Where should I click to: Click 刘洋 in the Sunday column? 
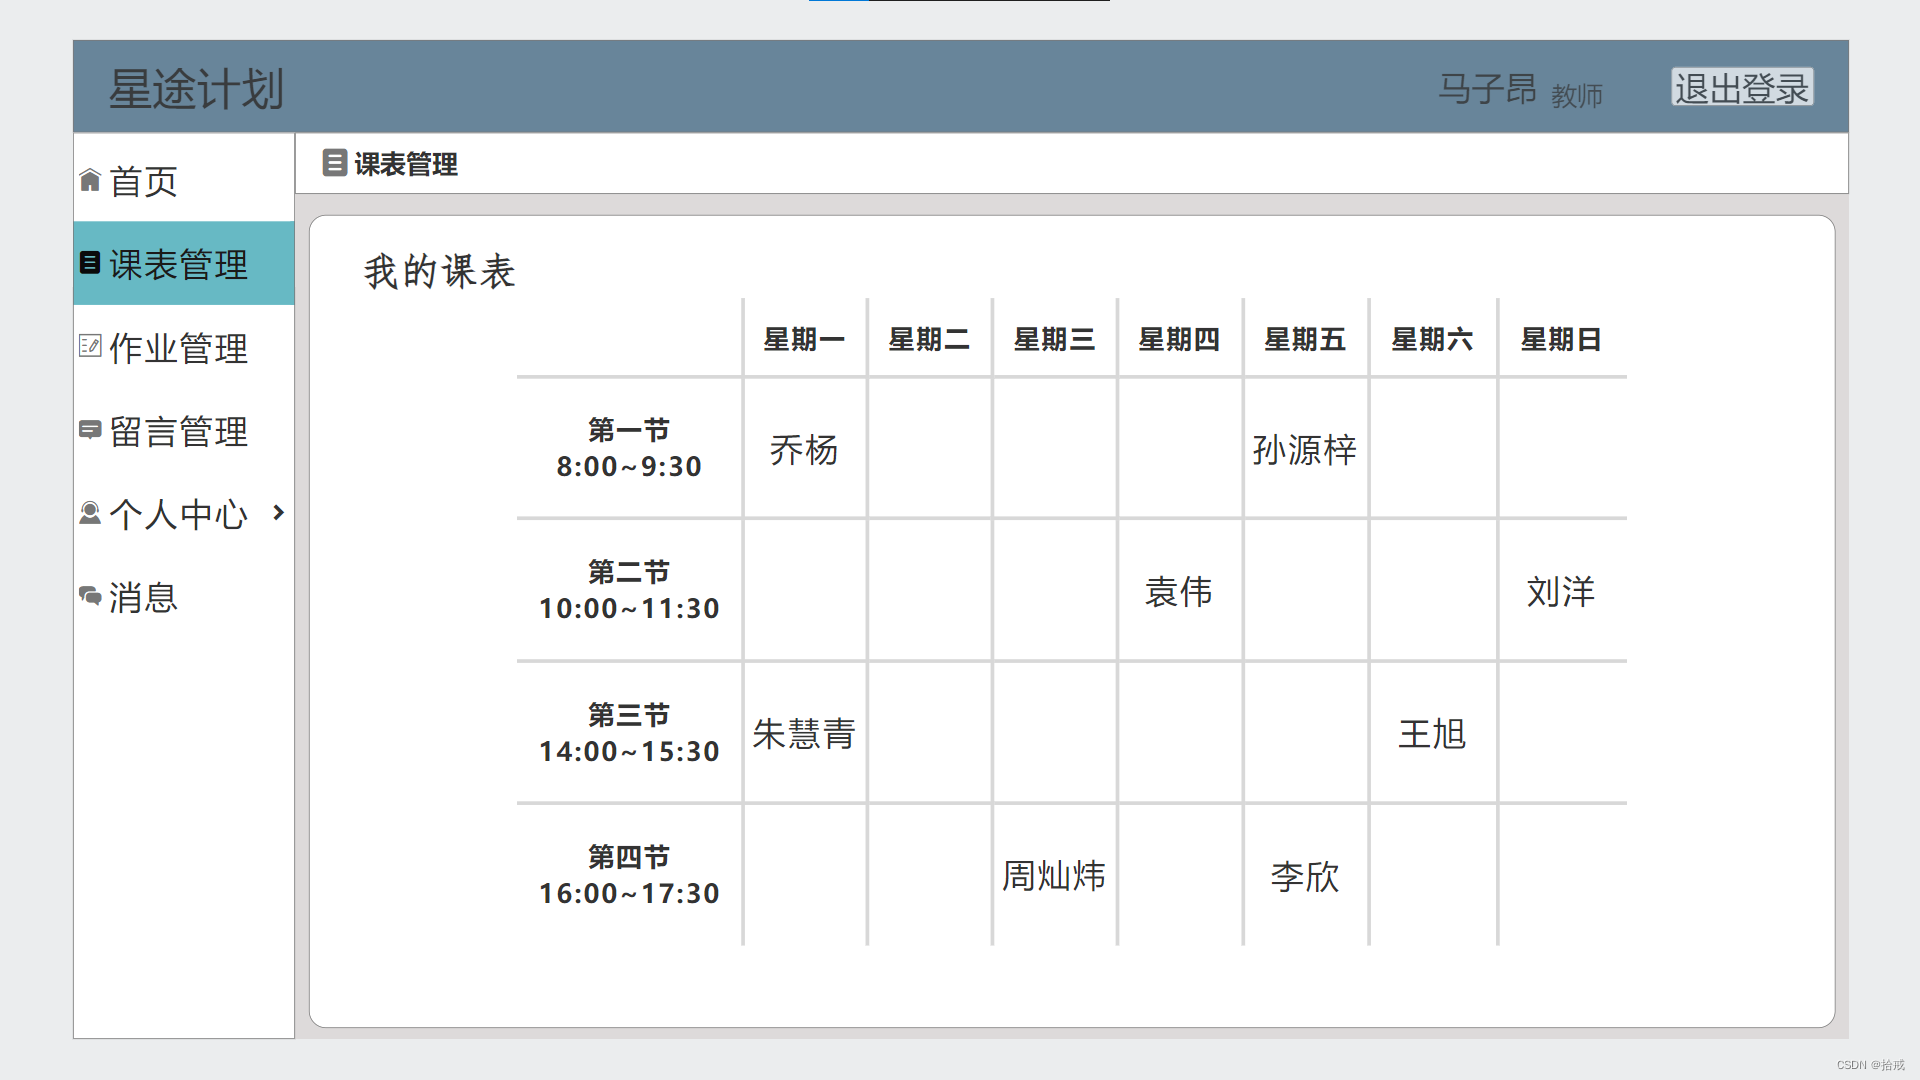click(1560, 592)
